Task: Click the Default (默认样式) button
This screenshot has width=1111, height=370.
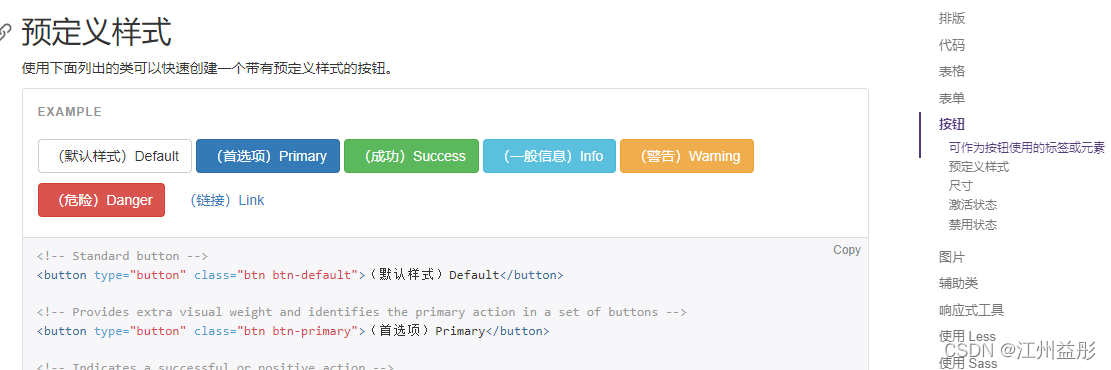Action: tap(115, 156)
